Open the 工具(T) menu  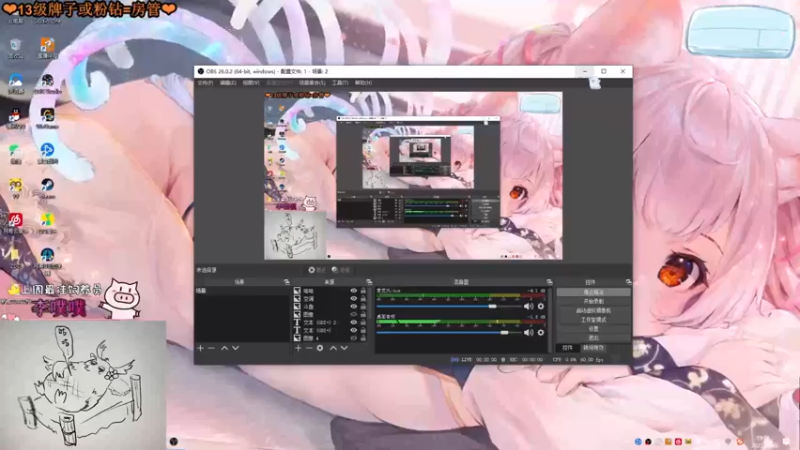pyautogui.click(x=340, y=83)
